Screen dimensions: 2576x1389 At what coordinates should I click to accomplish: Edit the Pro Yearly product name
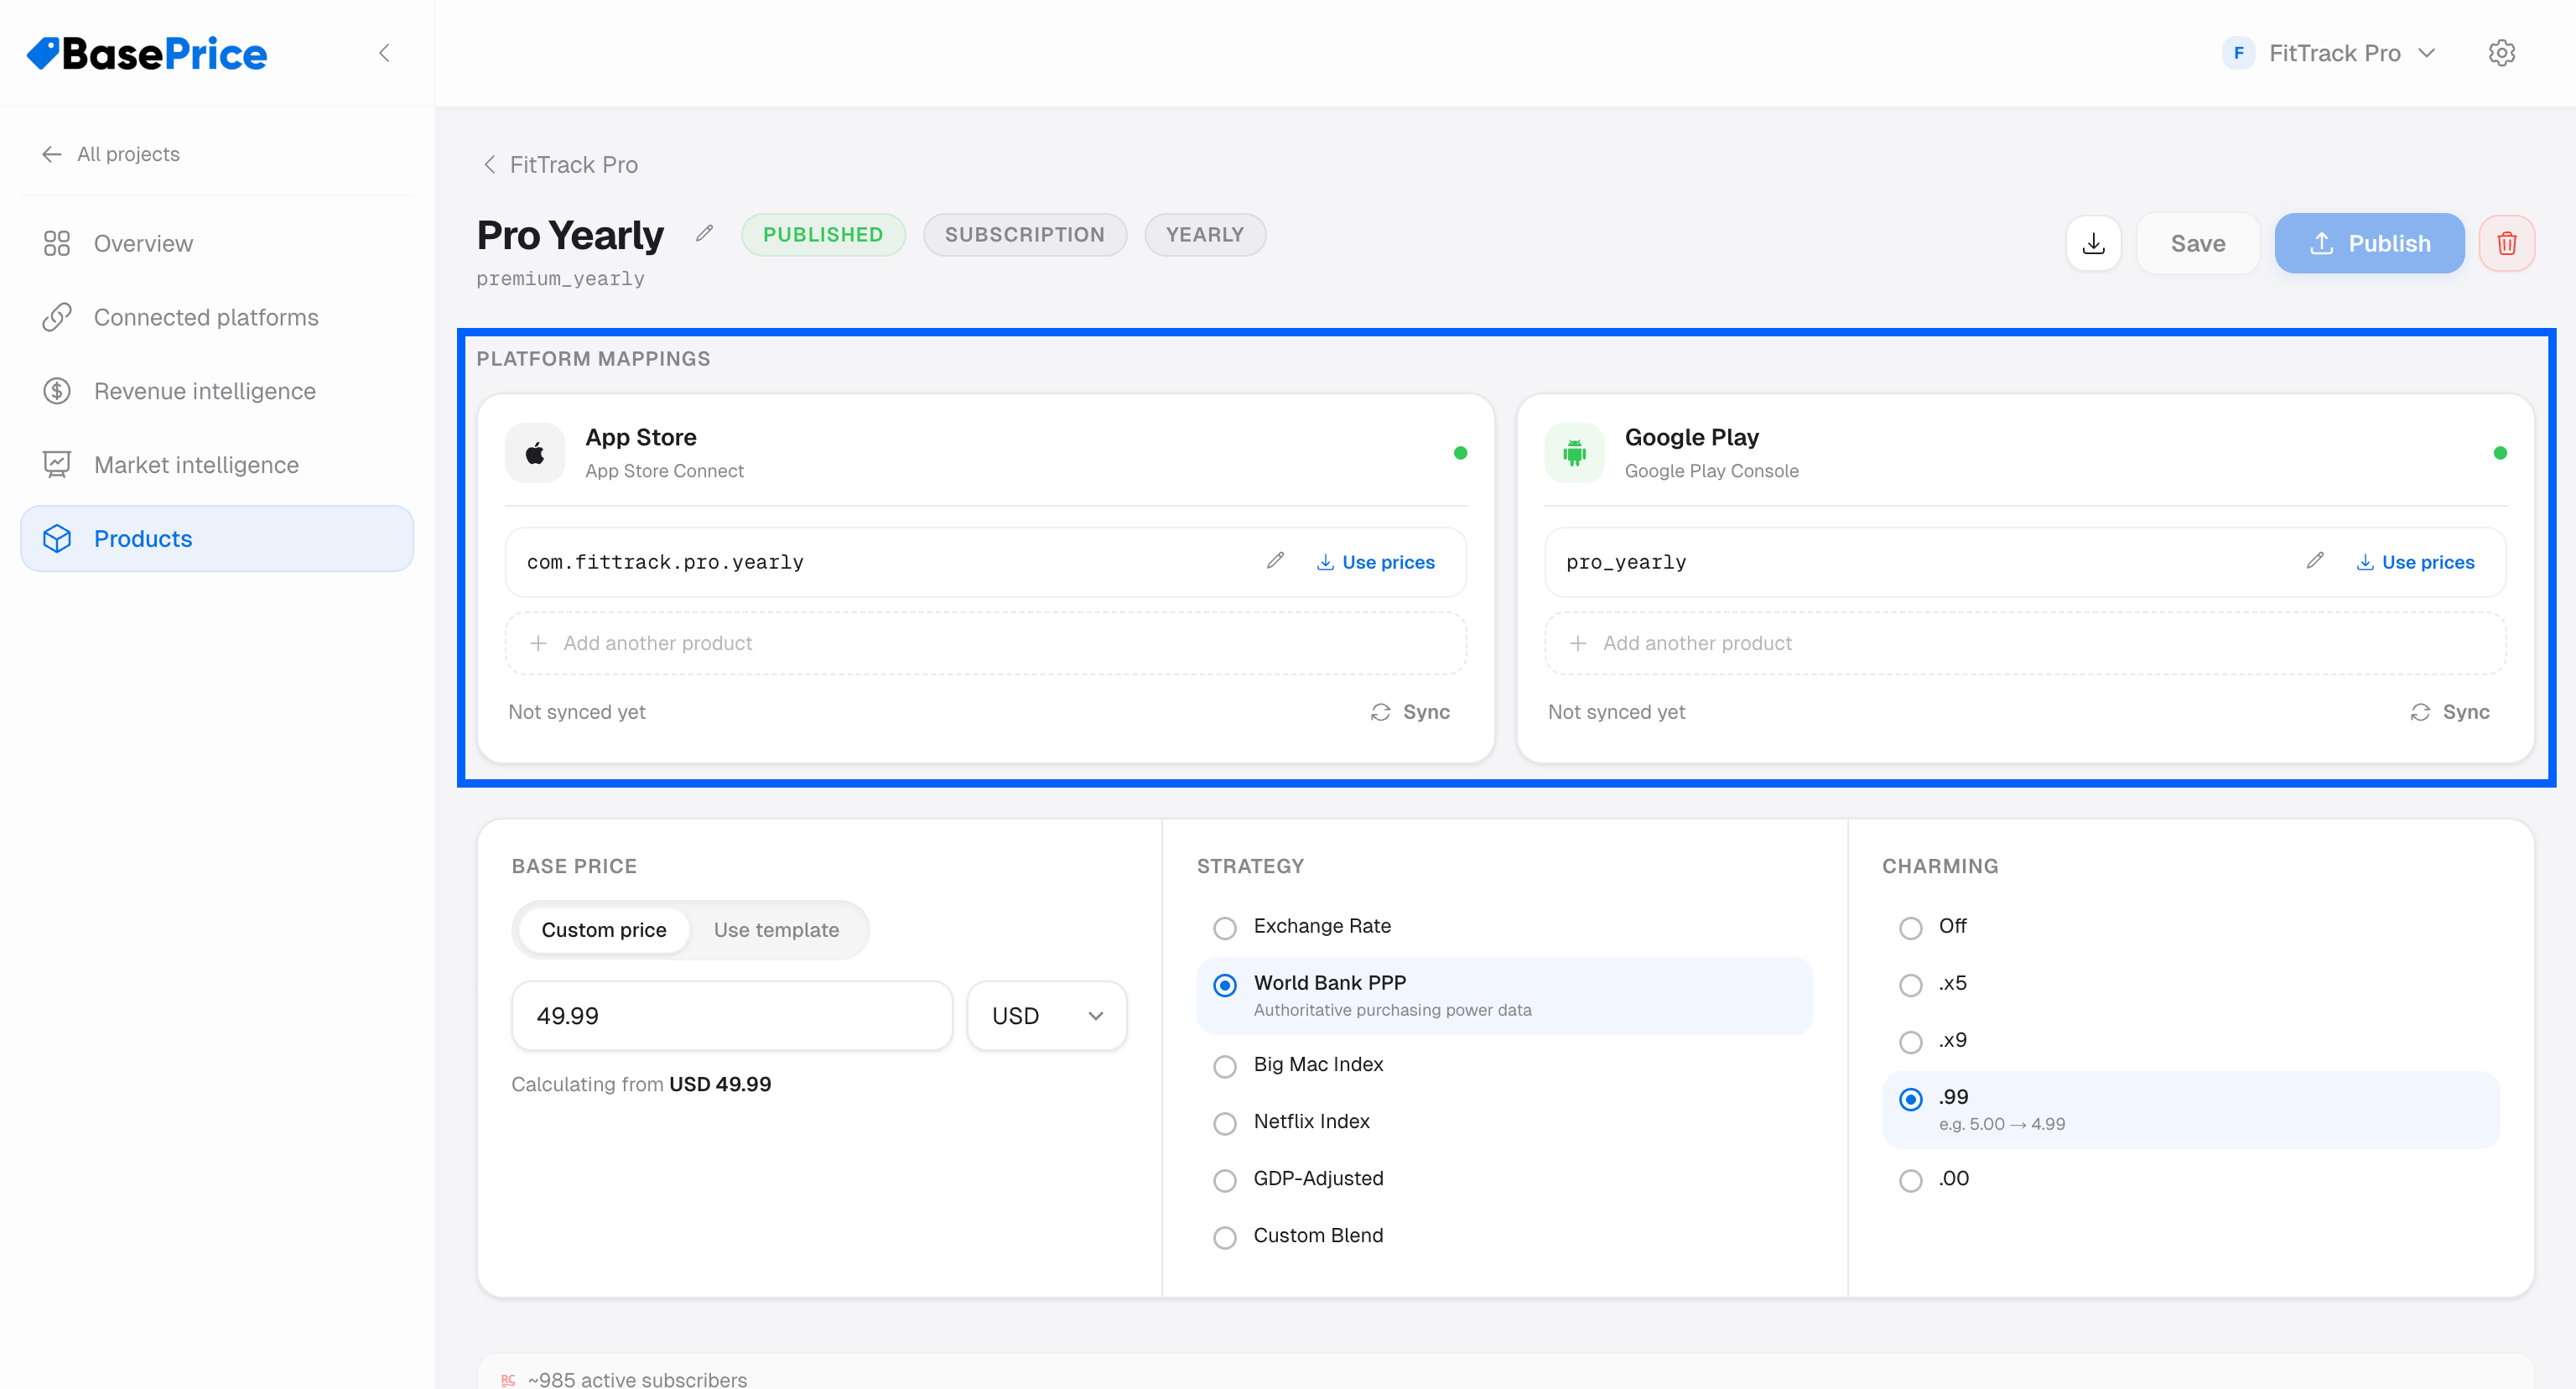pos(705,233)
